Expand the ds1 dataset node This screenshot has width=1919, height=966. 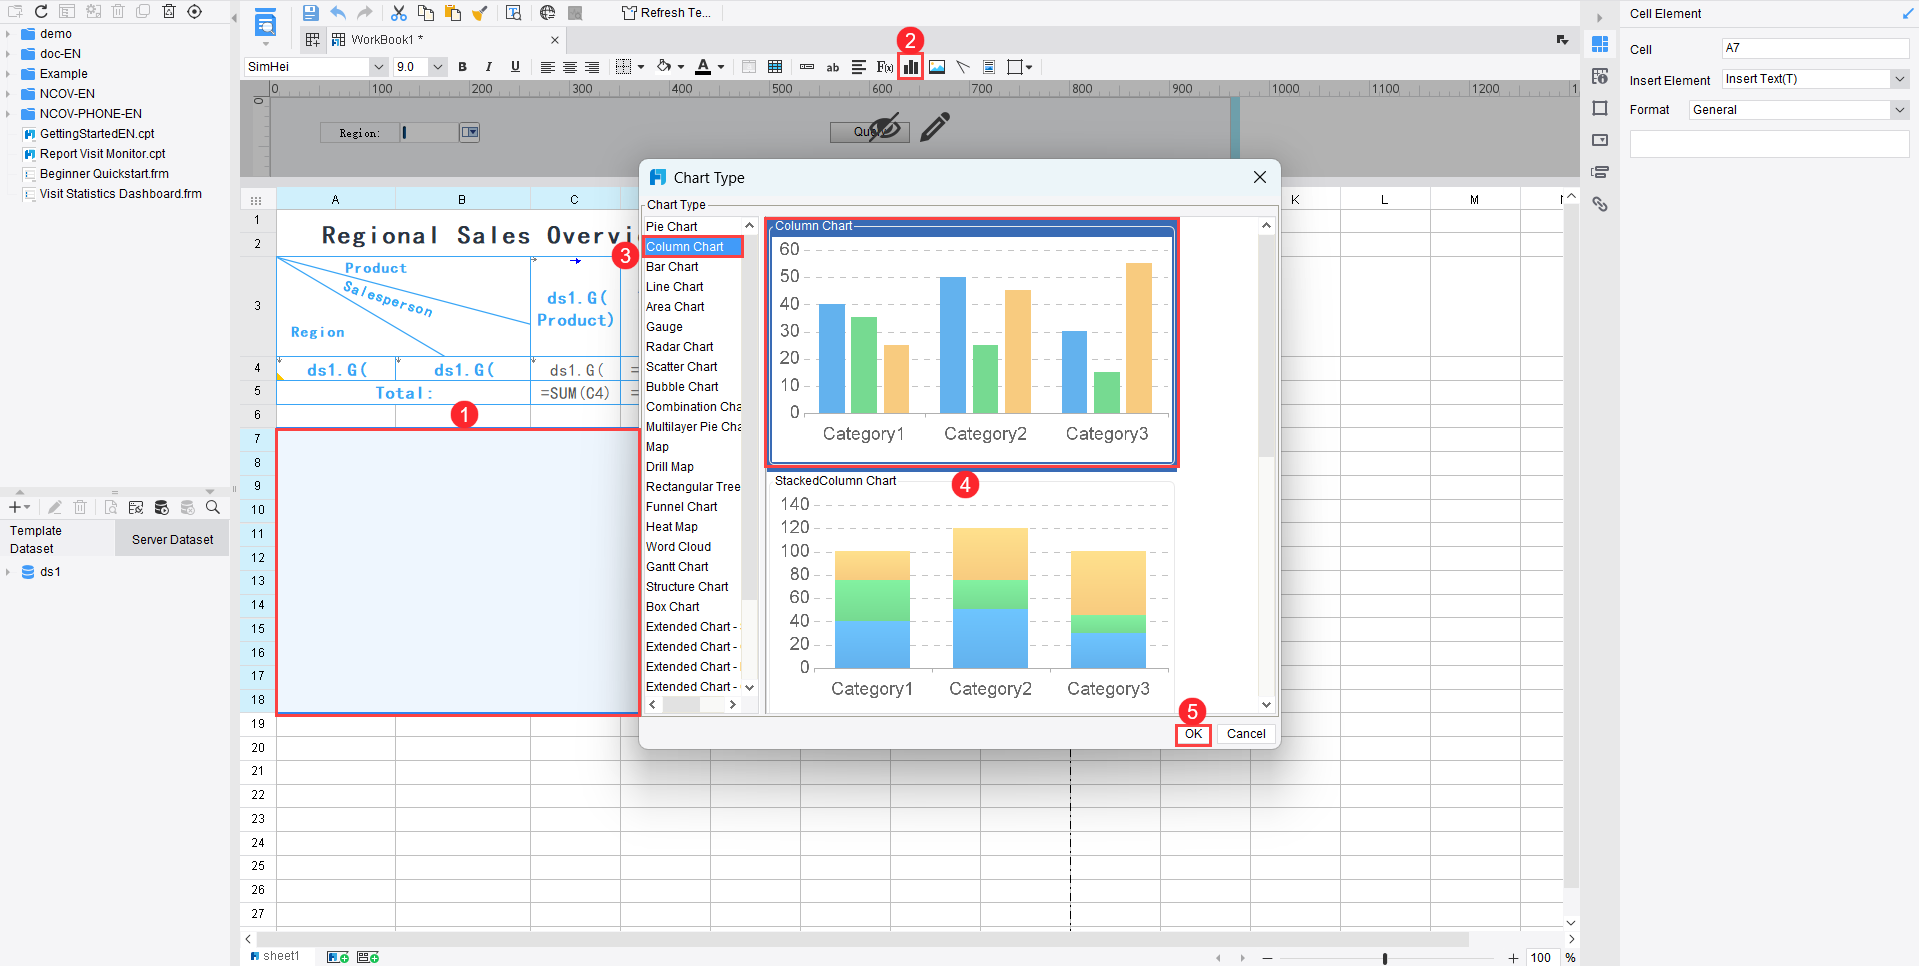8,572
